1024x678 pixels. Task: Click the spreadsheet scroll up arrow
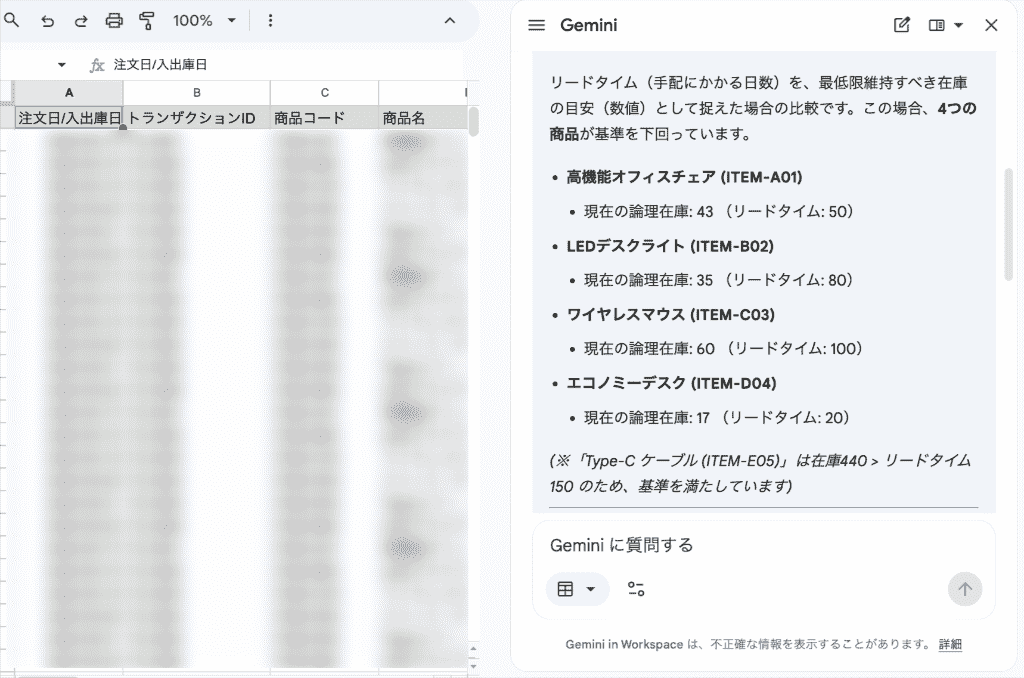pyautogui.click(x=473, y=649)
